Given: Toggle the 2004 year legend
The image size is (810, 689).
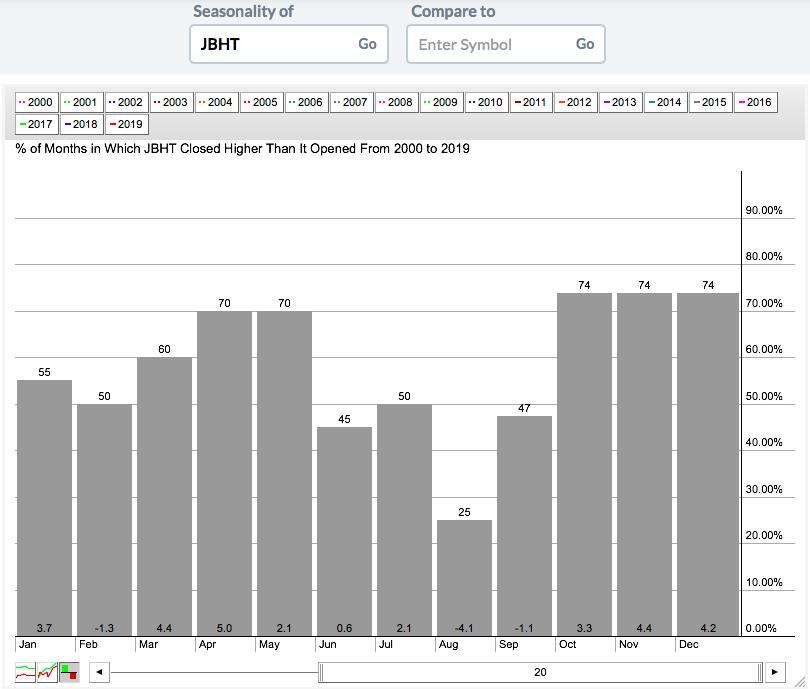Looking at the screenshot, I should pyautogui.click(x=216, y=102).
